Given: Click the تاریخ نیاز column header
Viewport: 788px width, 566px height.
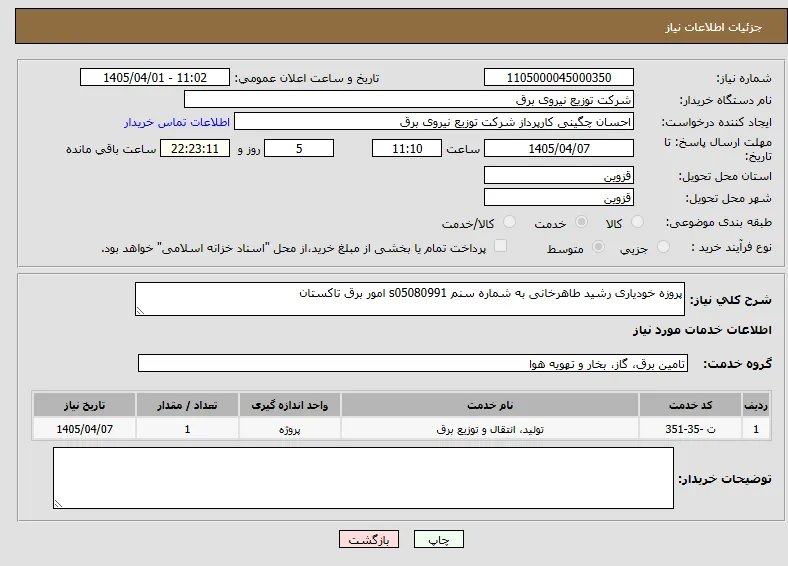Looking at the screenshot, I should pos(84,405).
